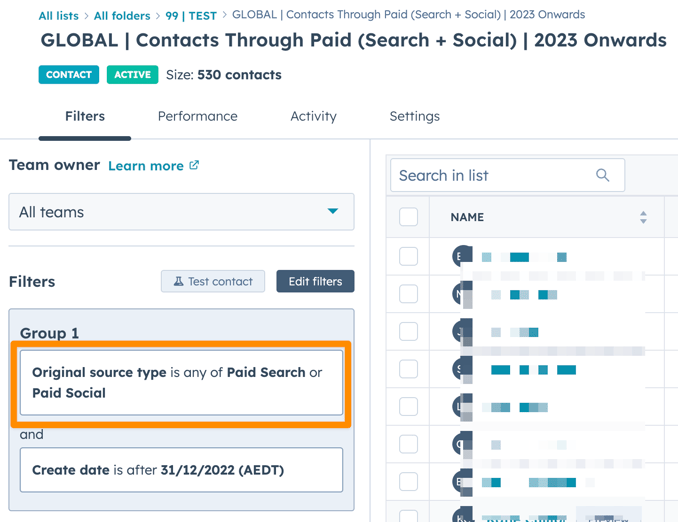Open the Original source type filter
This screenshot has height=522, width=678.
[x=181, y=383]
